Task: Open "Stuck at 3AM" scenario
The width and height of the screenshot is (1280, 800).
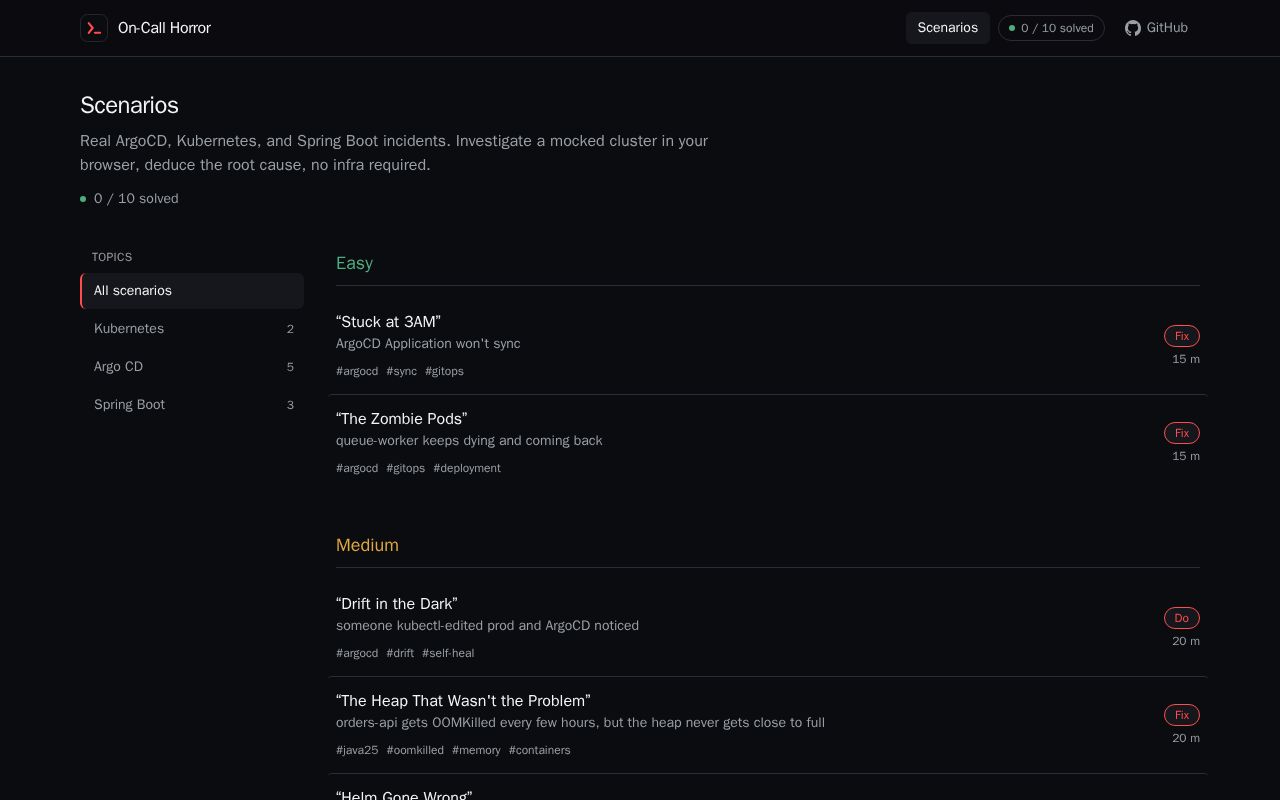Action: [x=768, y=346]
